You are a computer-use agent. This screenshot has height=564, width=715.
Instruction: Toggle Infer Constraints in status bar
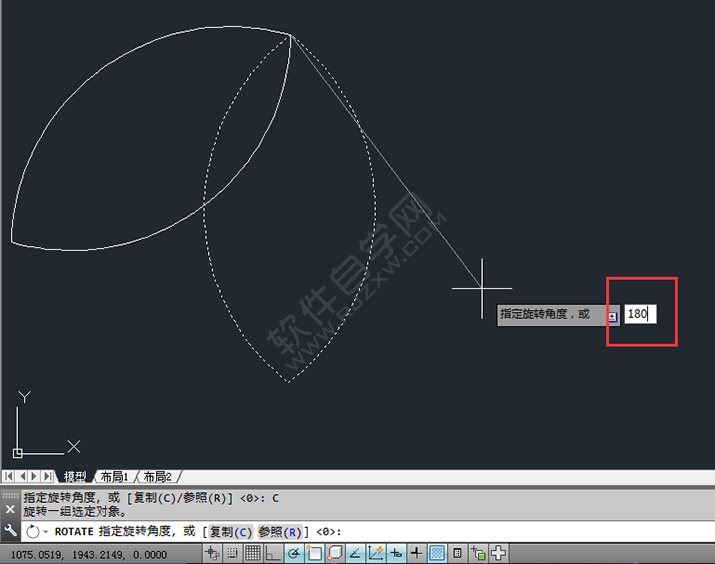click(212, 554)
